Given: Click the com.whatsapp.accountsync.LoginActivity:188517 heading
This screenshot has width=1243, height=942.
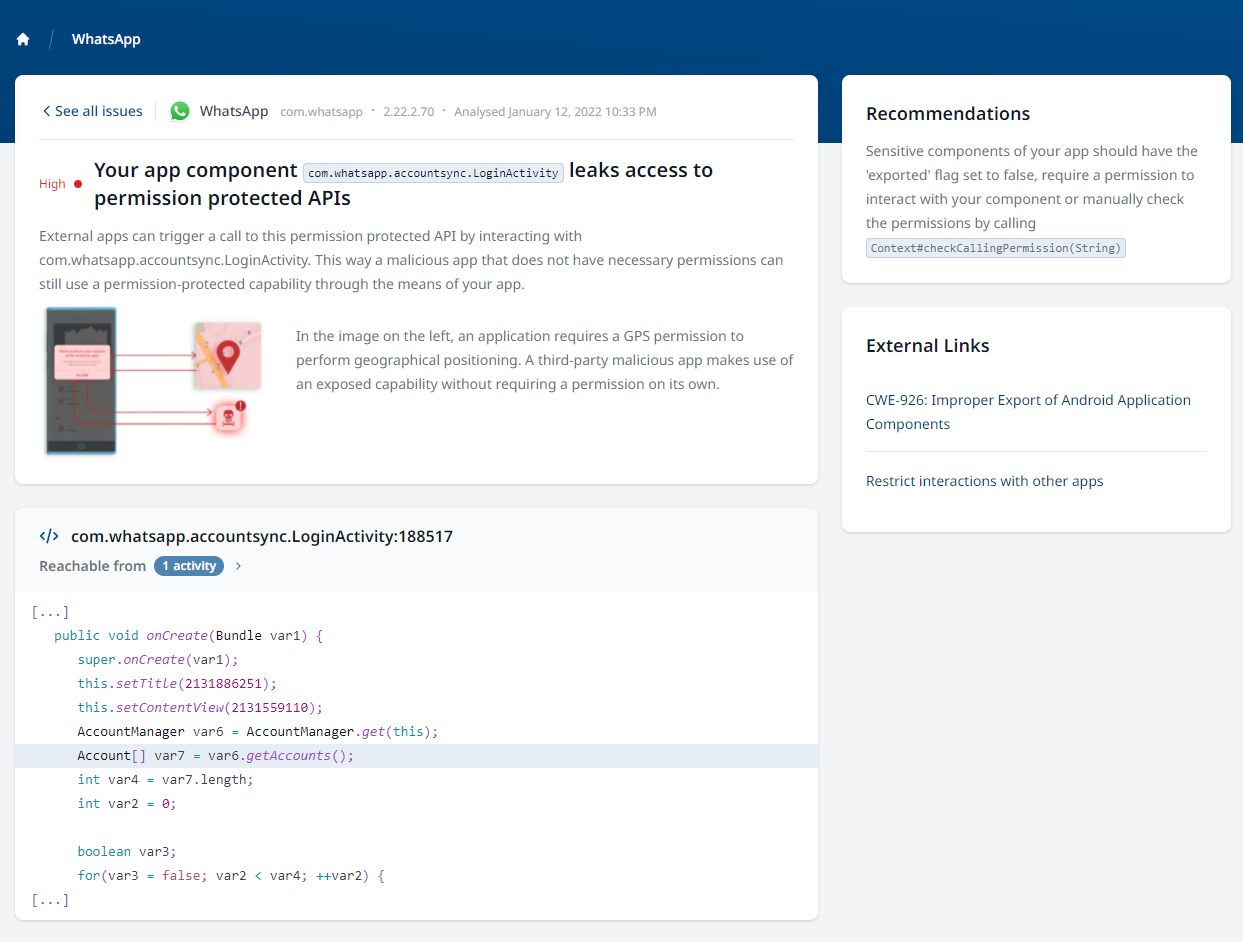Looking at the screenshot, I should click(x=261, y=536).
